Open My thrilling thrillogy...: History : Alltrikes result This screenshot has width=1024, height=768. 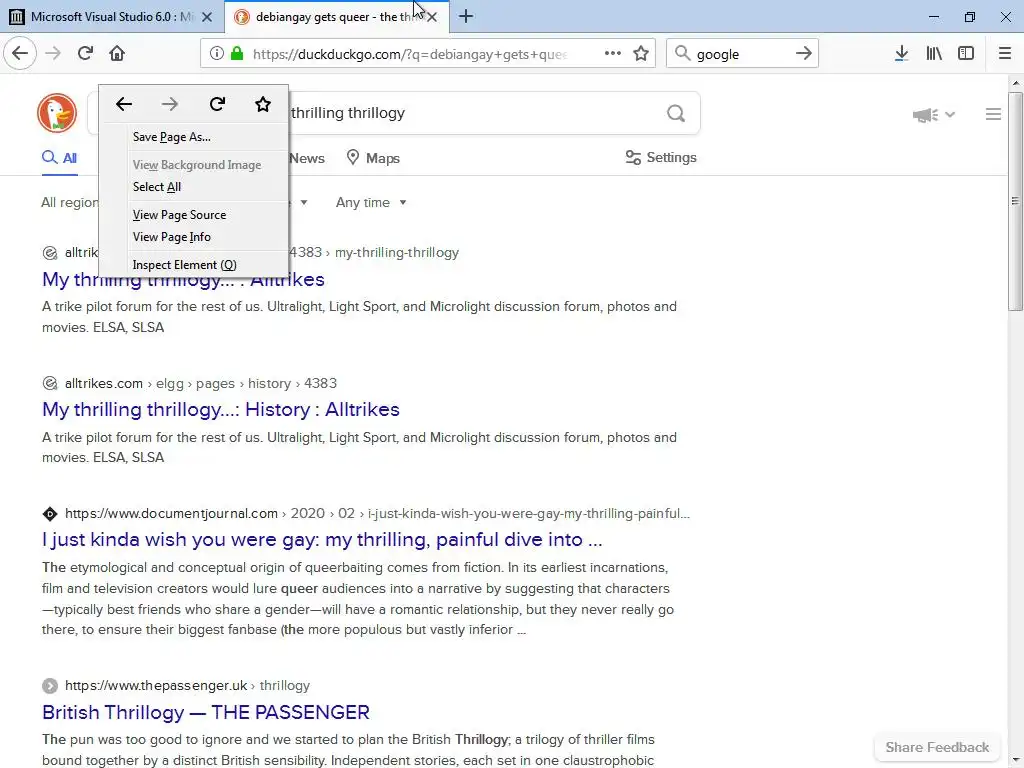221,409
